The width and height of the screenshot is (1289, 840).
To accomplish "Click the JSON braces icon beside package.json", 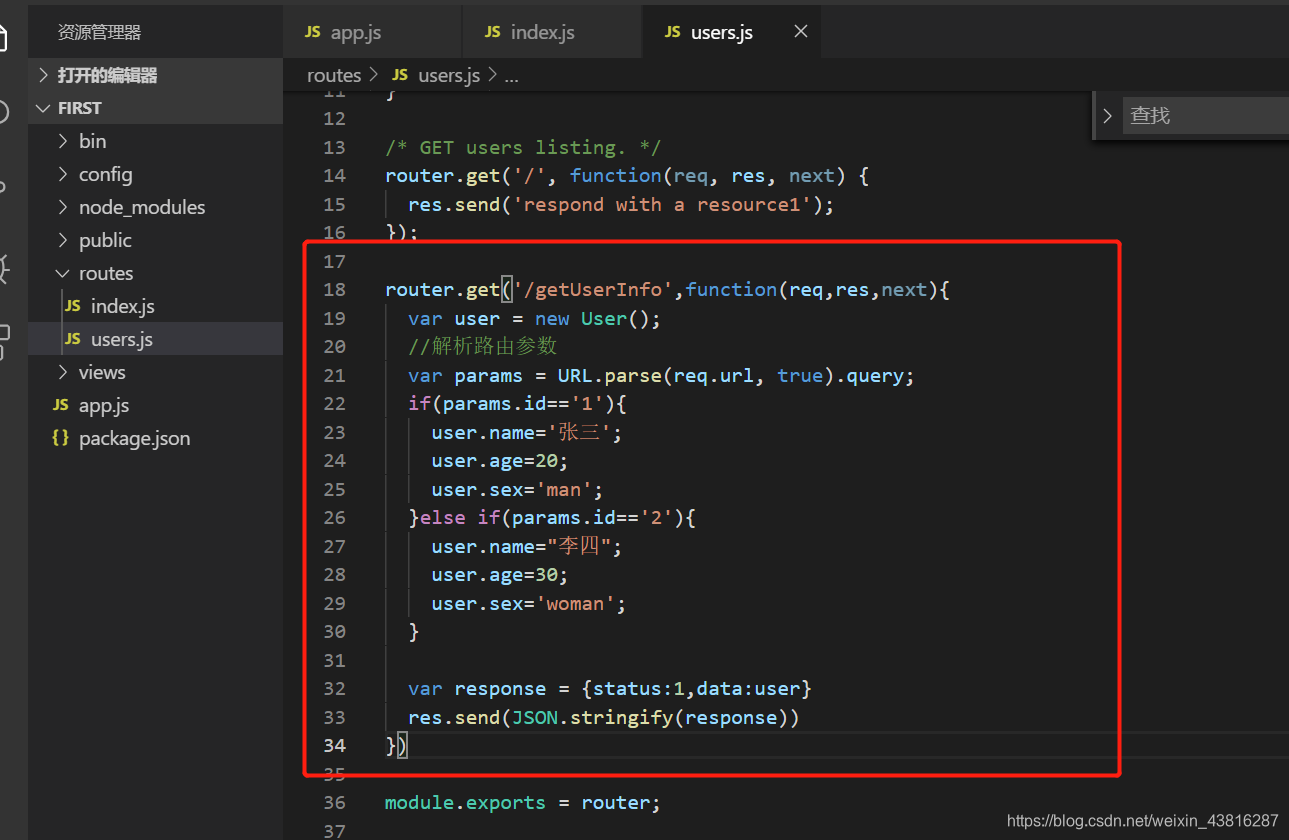I will 61,438.
